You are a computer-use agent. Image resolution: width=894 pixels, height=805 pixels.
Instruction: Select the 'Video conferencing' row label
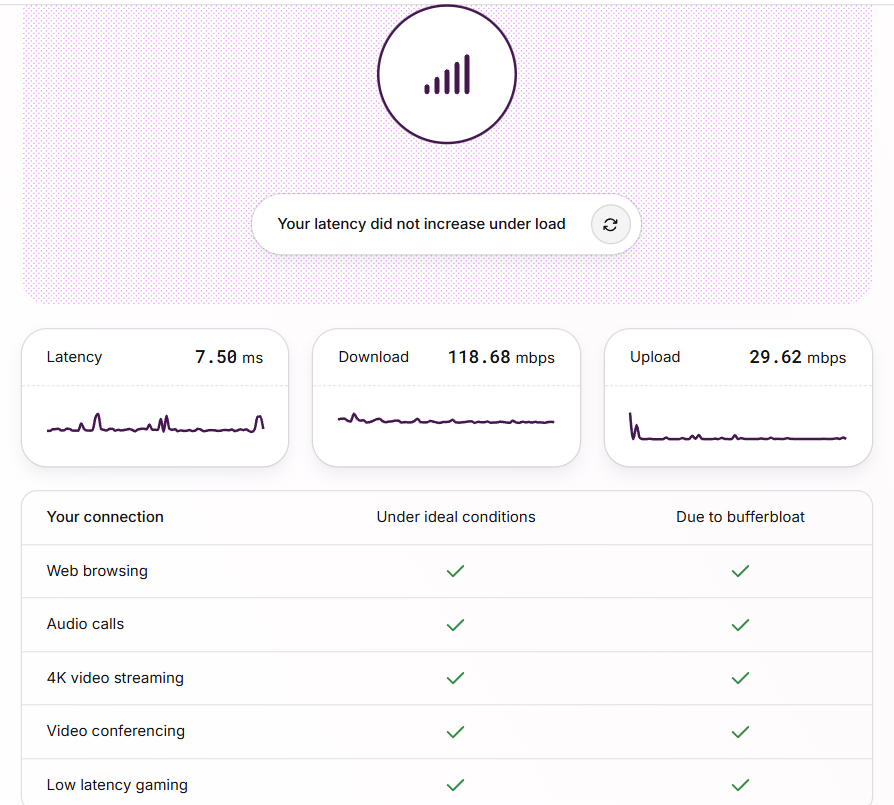point(116,731)
